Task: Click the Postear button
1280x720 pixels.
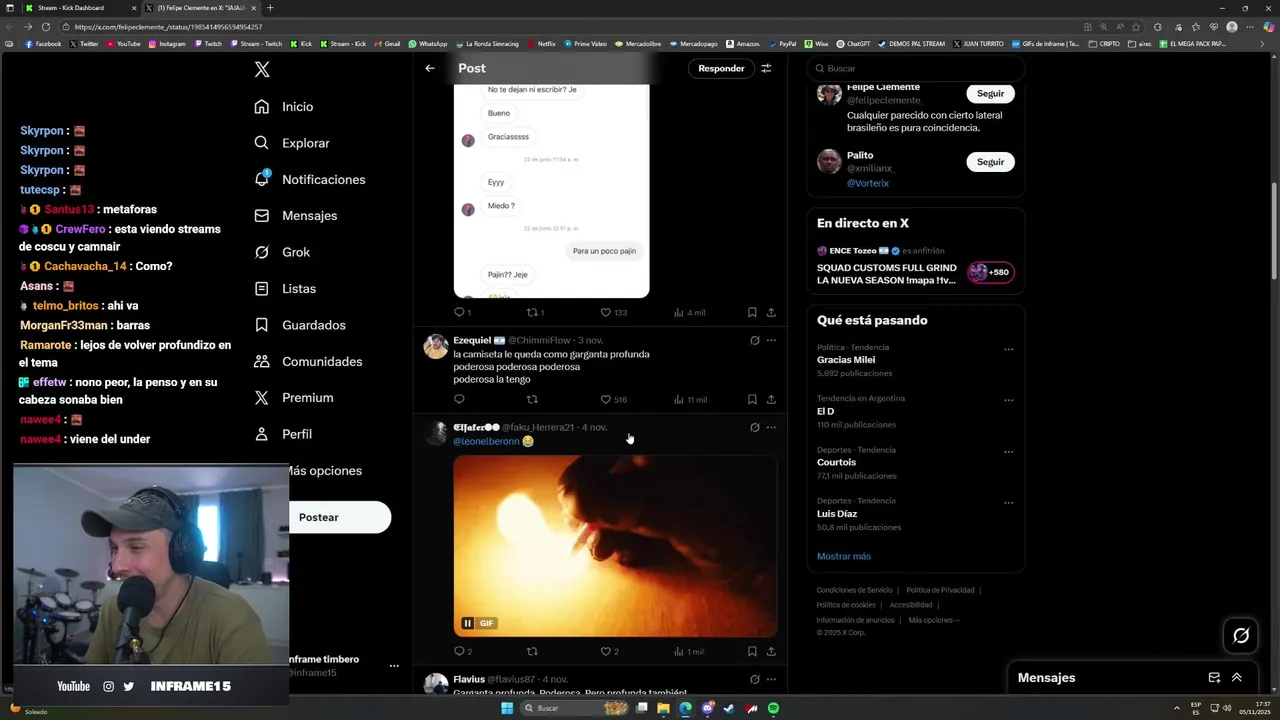Action: click(x=340, y=517)
